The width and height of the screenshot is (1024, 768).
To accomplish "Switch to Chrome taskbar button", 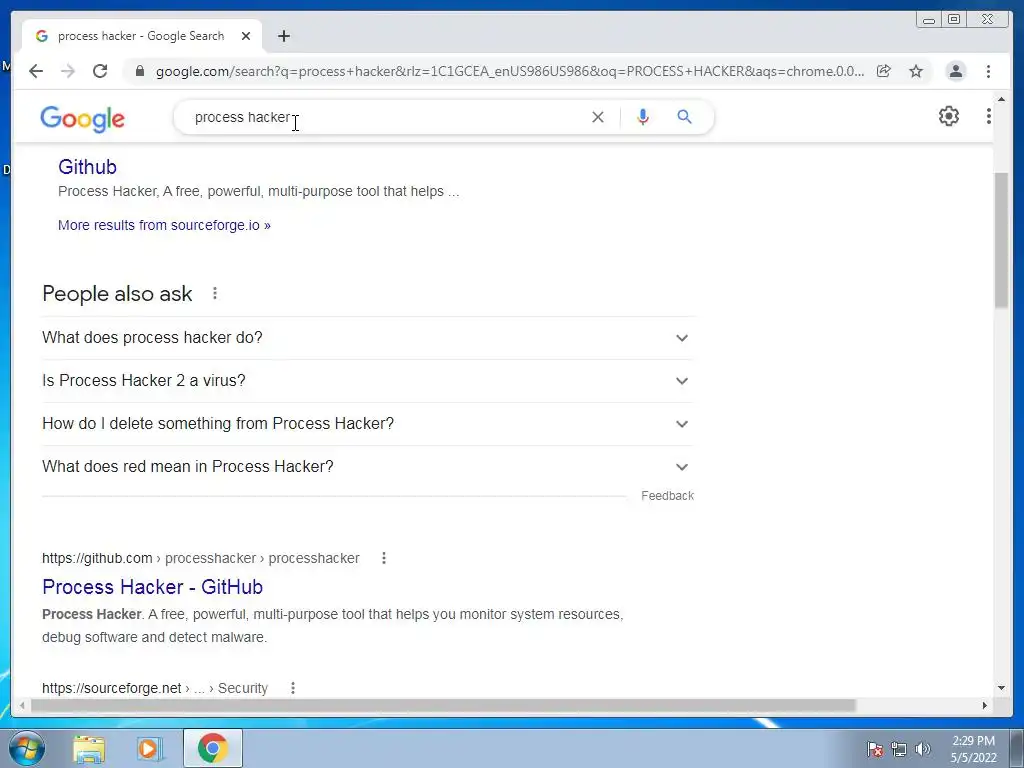I will (x=212, y=748).
